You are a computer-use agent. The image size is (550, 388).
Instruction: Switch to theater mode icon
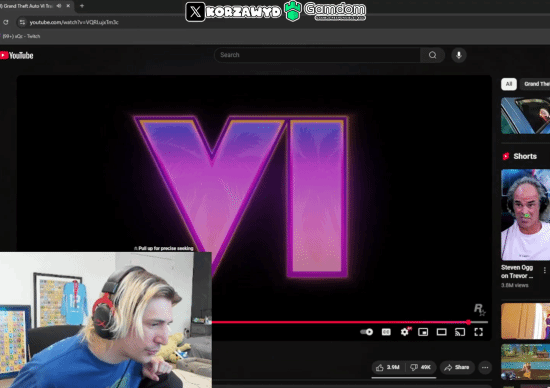[x=441, y=332]
